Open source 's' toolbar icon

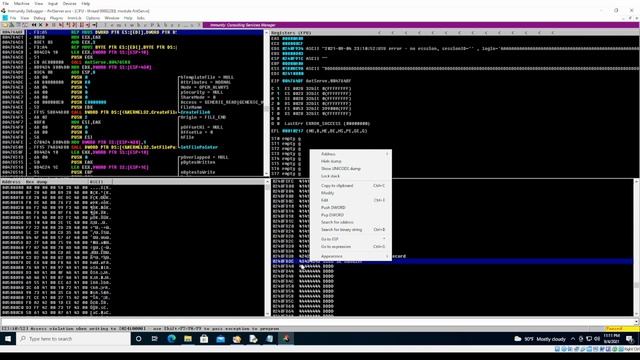[x=191, y=25]
